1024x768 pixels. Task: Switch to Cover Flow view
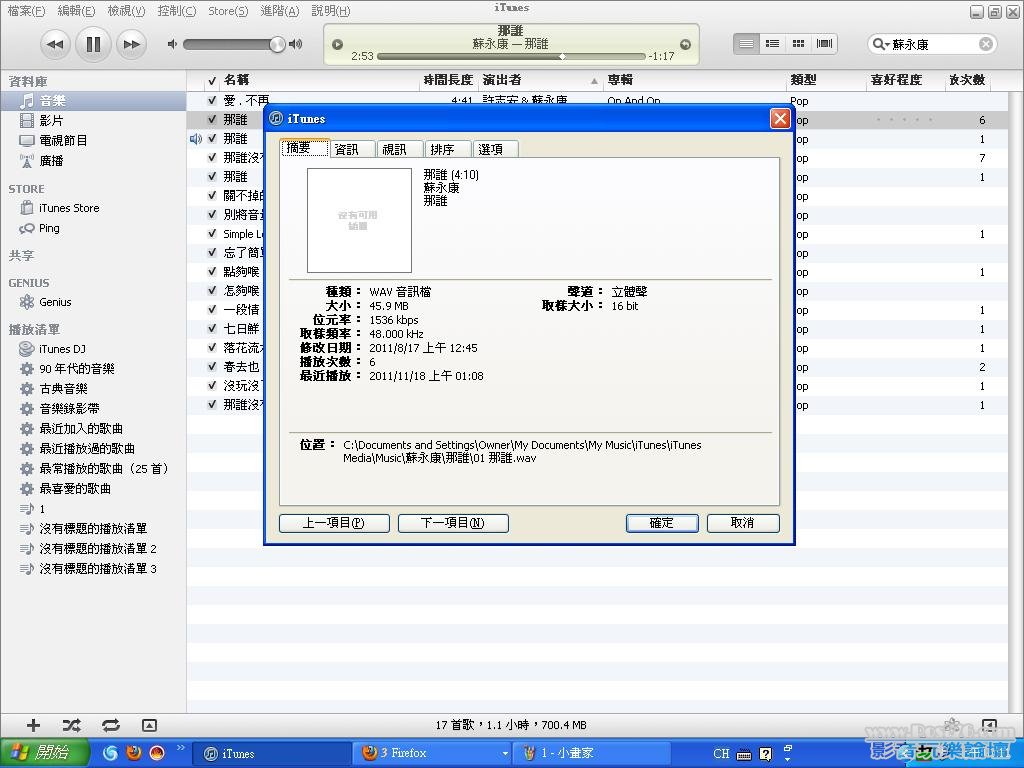pos(824,44)
